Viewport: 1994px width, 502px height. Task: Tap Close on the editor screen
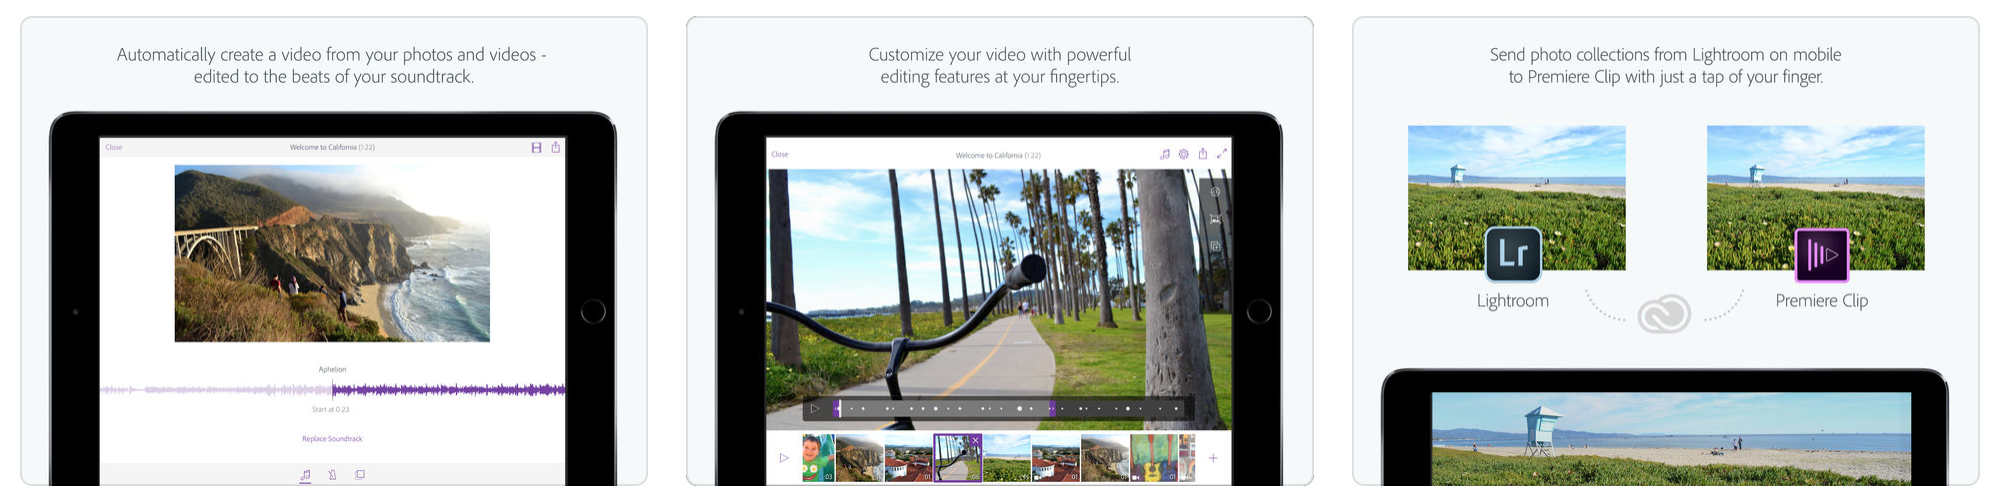(780, 154)
